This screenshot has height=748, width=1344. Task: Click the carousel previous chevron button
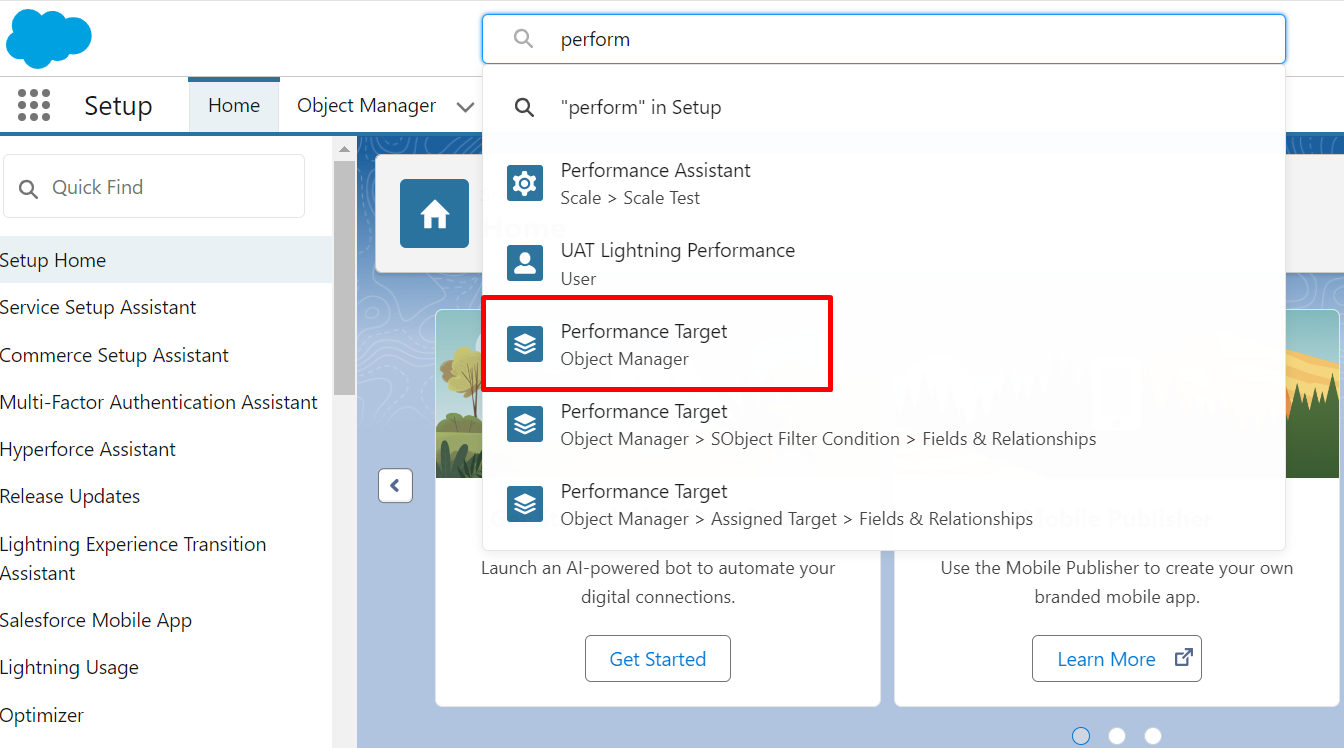[x=395, y=486]
